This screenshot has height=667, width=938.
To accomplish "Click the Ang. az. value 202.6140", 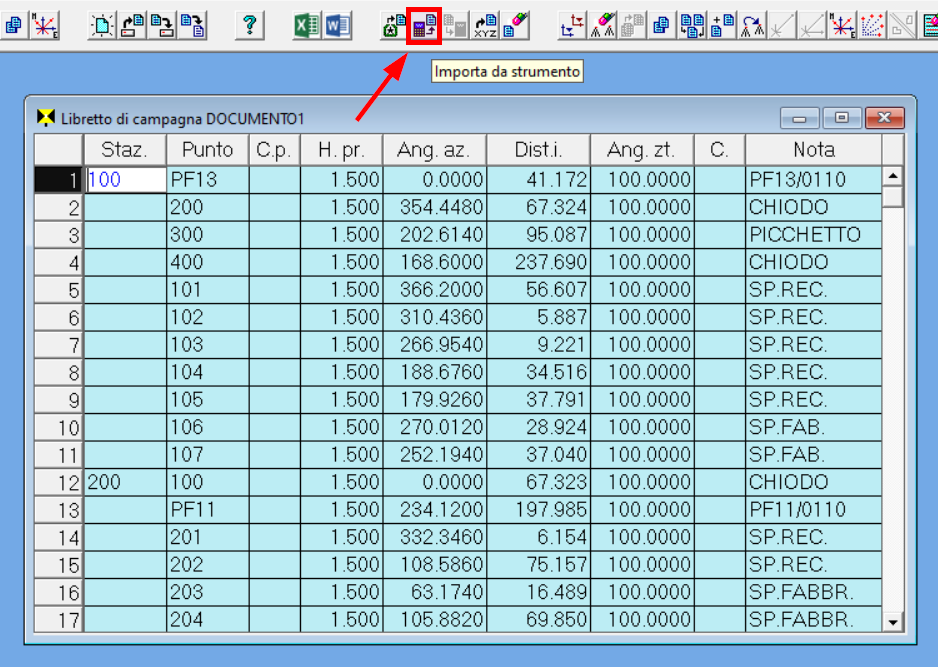I will point(435,235).
